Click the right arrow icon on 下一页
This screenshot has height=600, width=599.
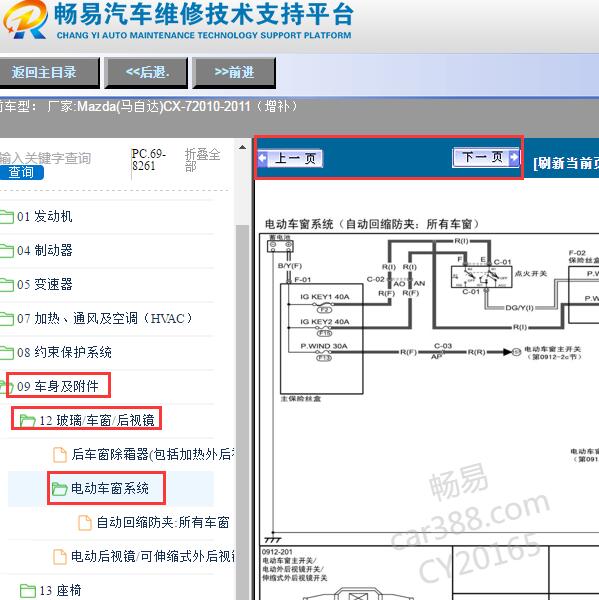click(x=514, y=157)
